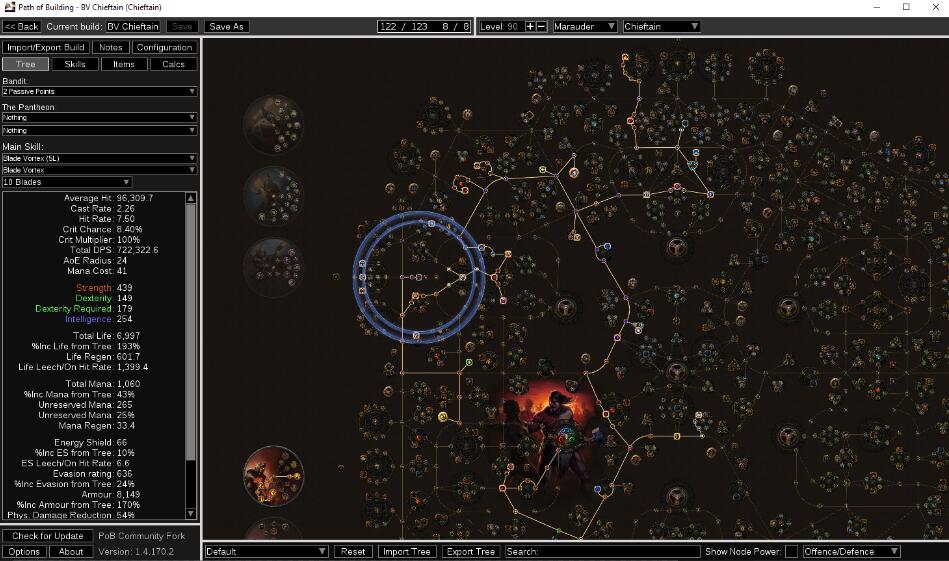Click the Marauder class portrait on the tree
This screenshot has height=561, width=949.
554,435
